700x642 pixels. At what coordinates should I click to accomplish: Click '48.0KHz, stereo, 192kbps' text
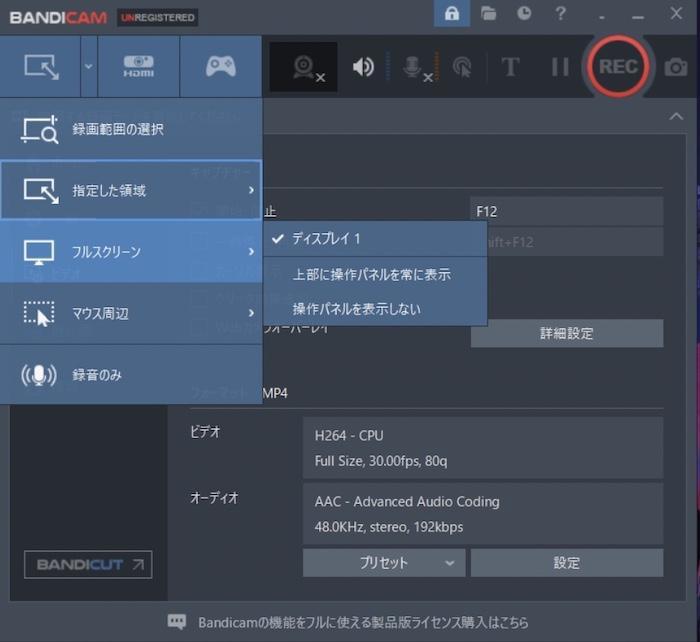click(x=388, y=527)
